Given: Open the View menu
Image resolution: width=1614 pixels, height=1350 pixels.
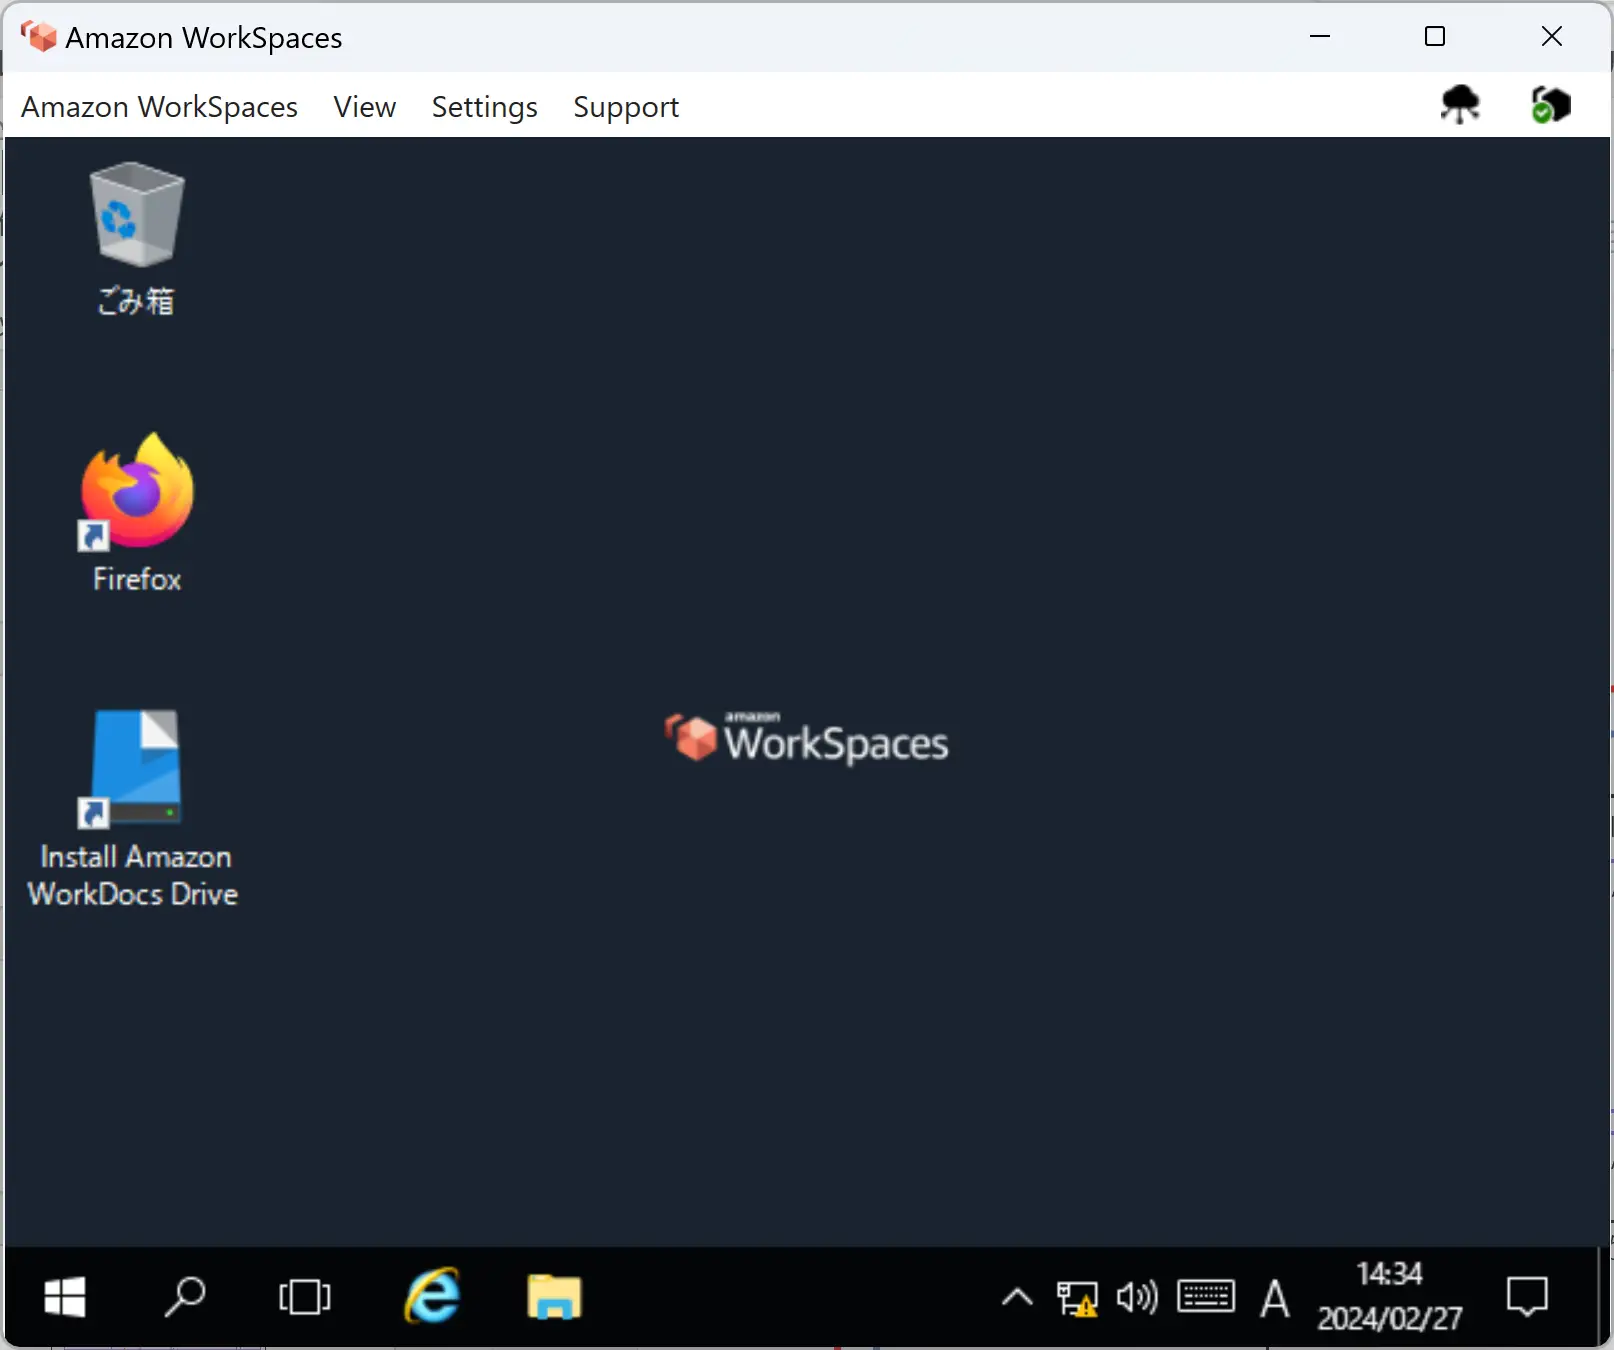Looking at the screenshot, I should [365, 106].
